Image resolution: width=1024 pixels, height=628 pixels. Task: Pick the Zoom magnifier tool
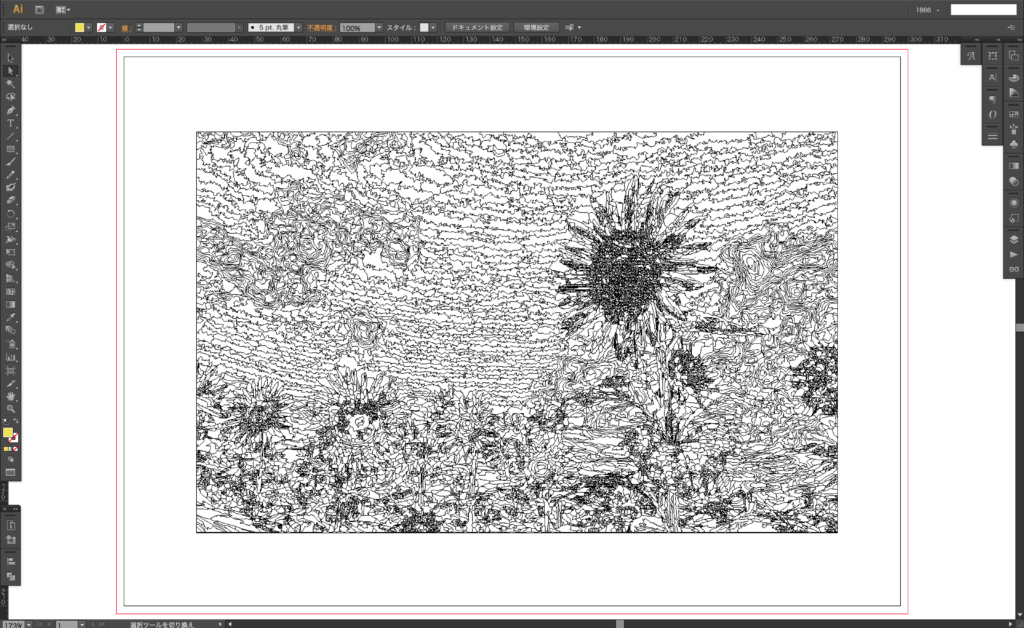(x=11, y=409)
